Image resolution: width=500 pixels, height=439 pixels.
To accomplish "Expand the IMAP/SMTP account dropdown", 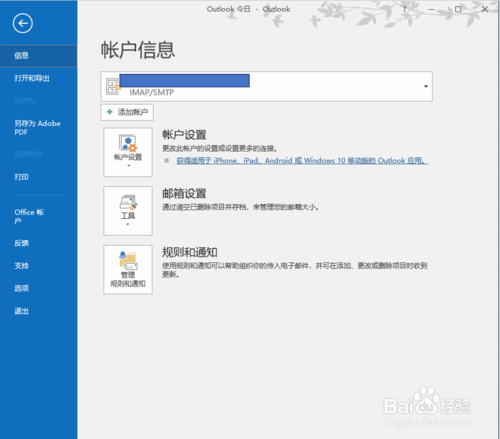I will point(426,86).
